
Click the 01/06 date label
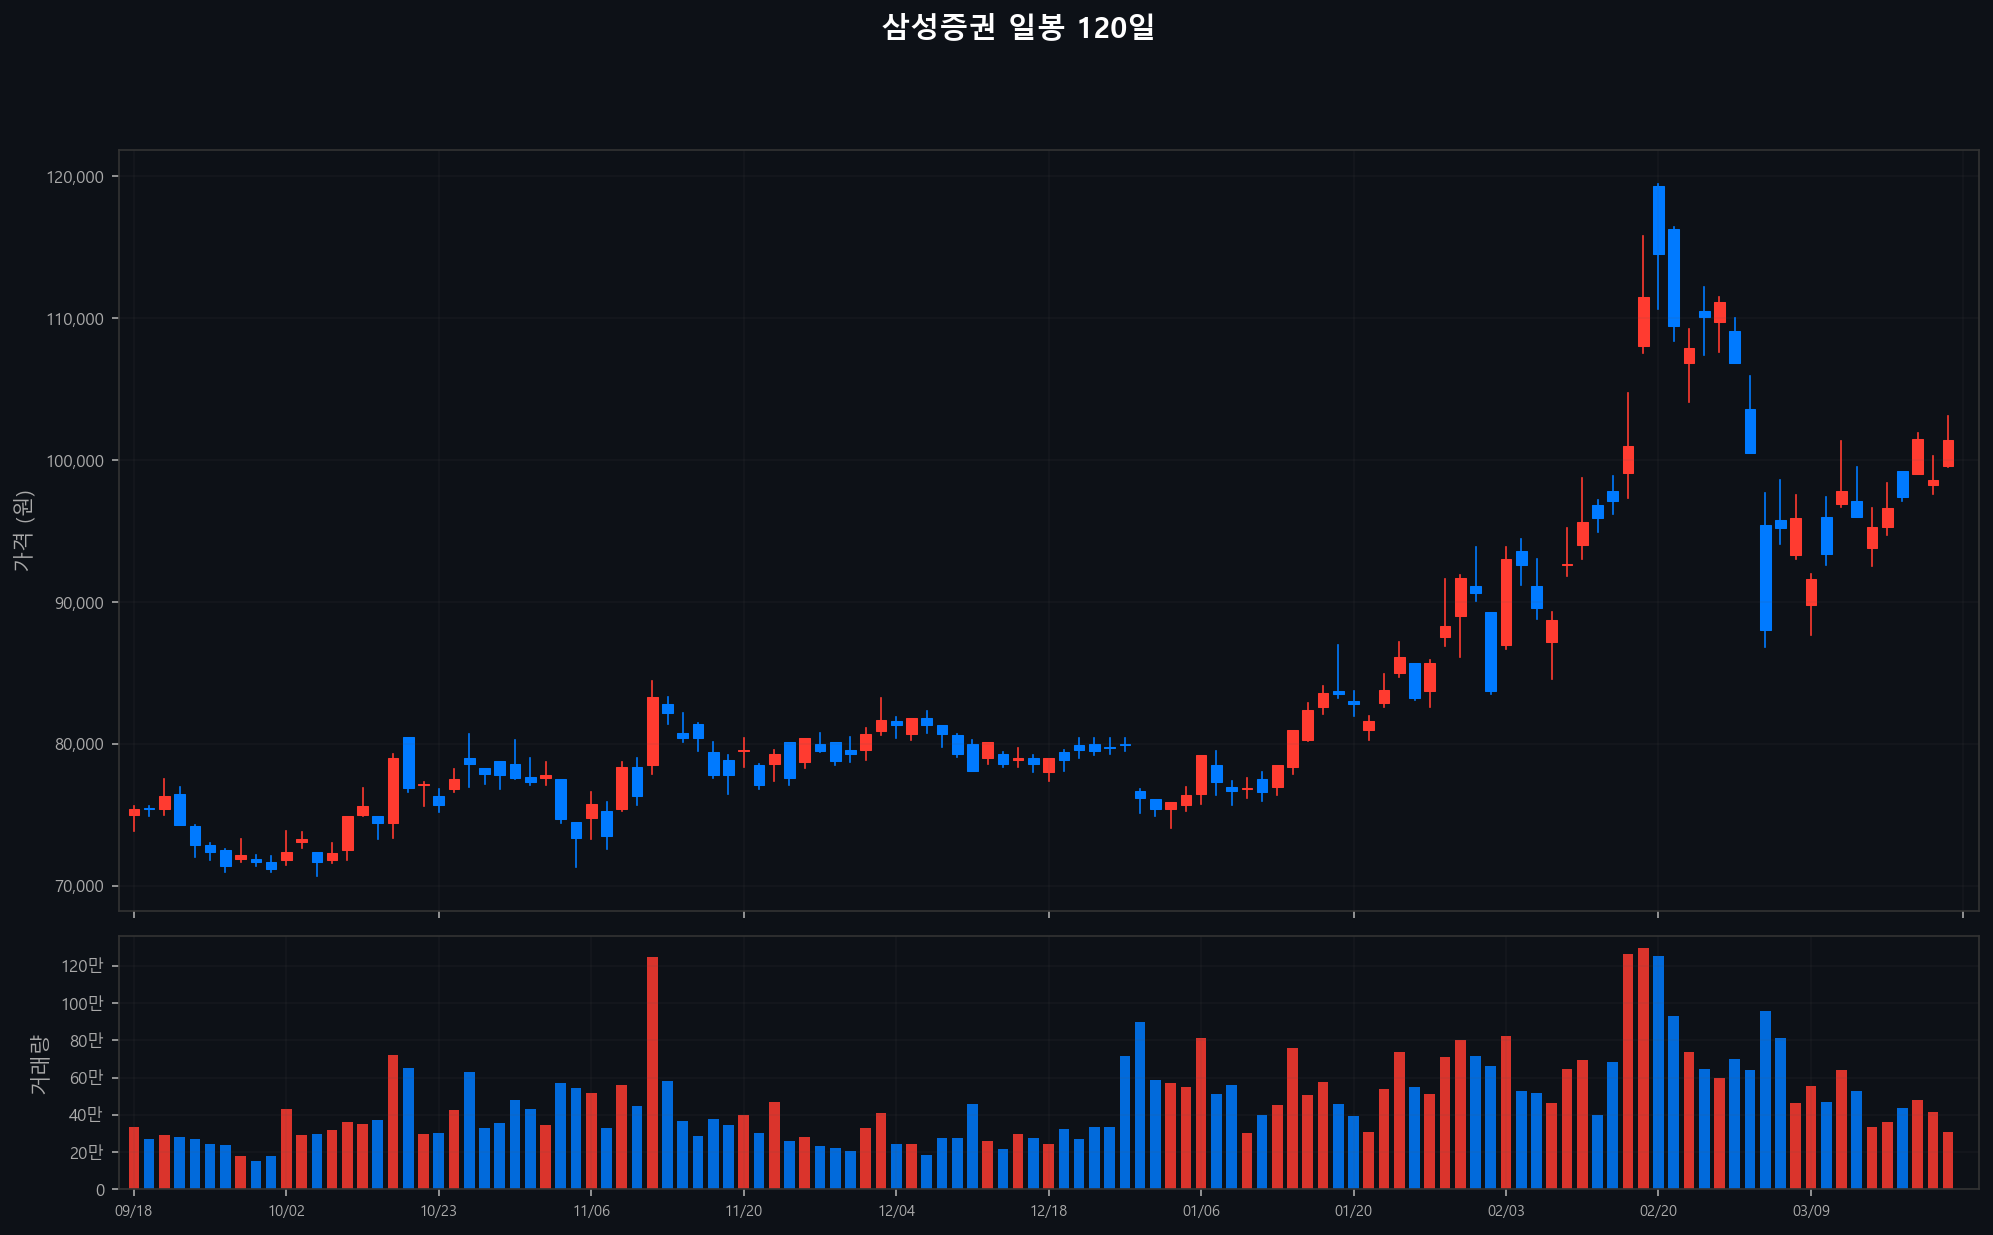coord(1201,1211)
